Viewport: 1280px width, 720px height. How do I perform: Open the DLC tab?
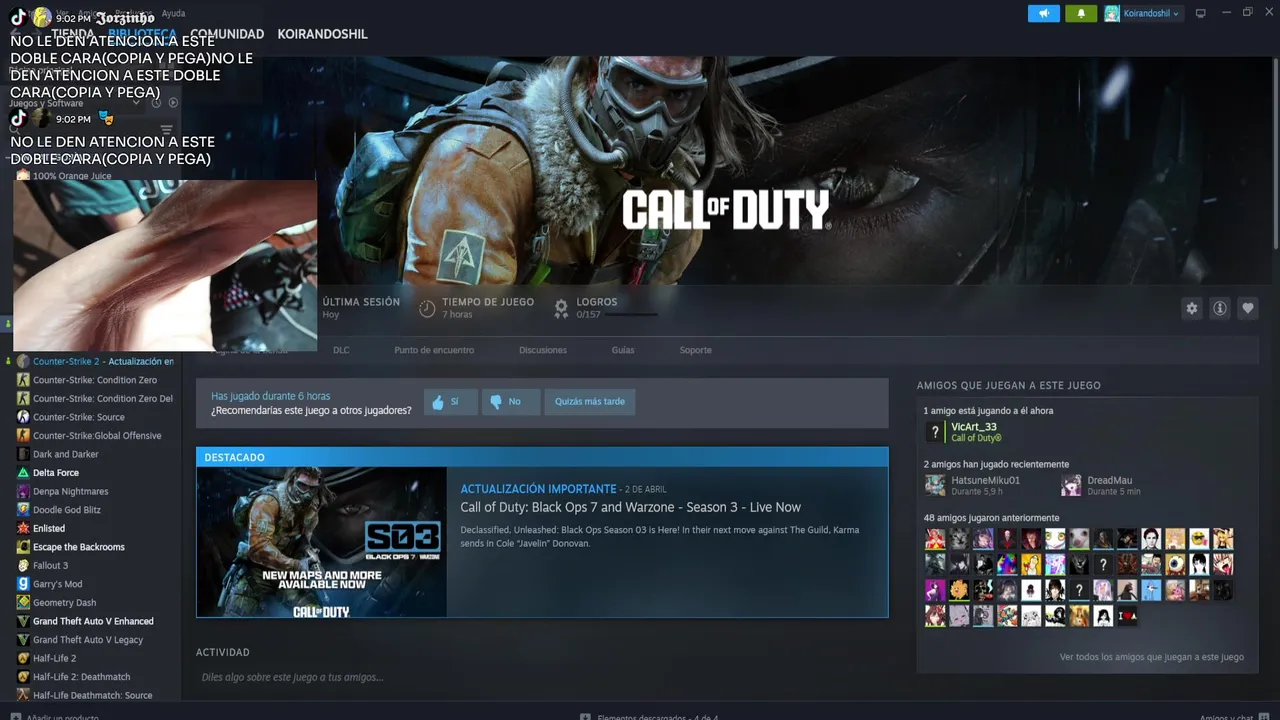pyautogui.click(x=341, y=350)
